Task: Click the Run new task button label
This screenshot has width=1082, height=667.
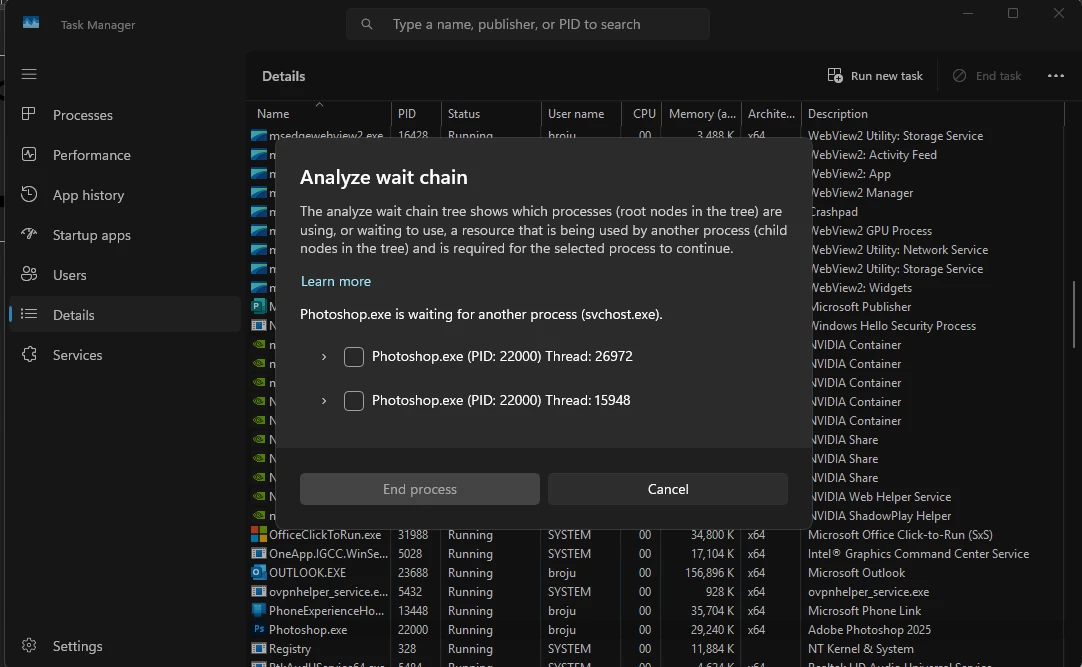Action: 887,76
